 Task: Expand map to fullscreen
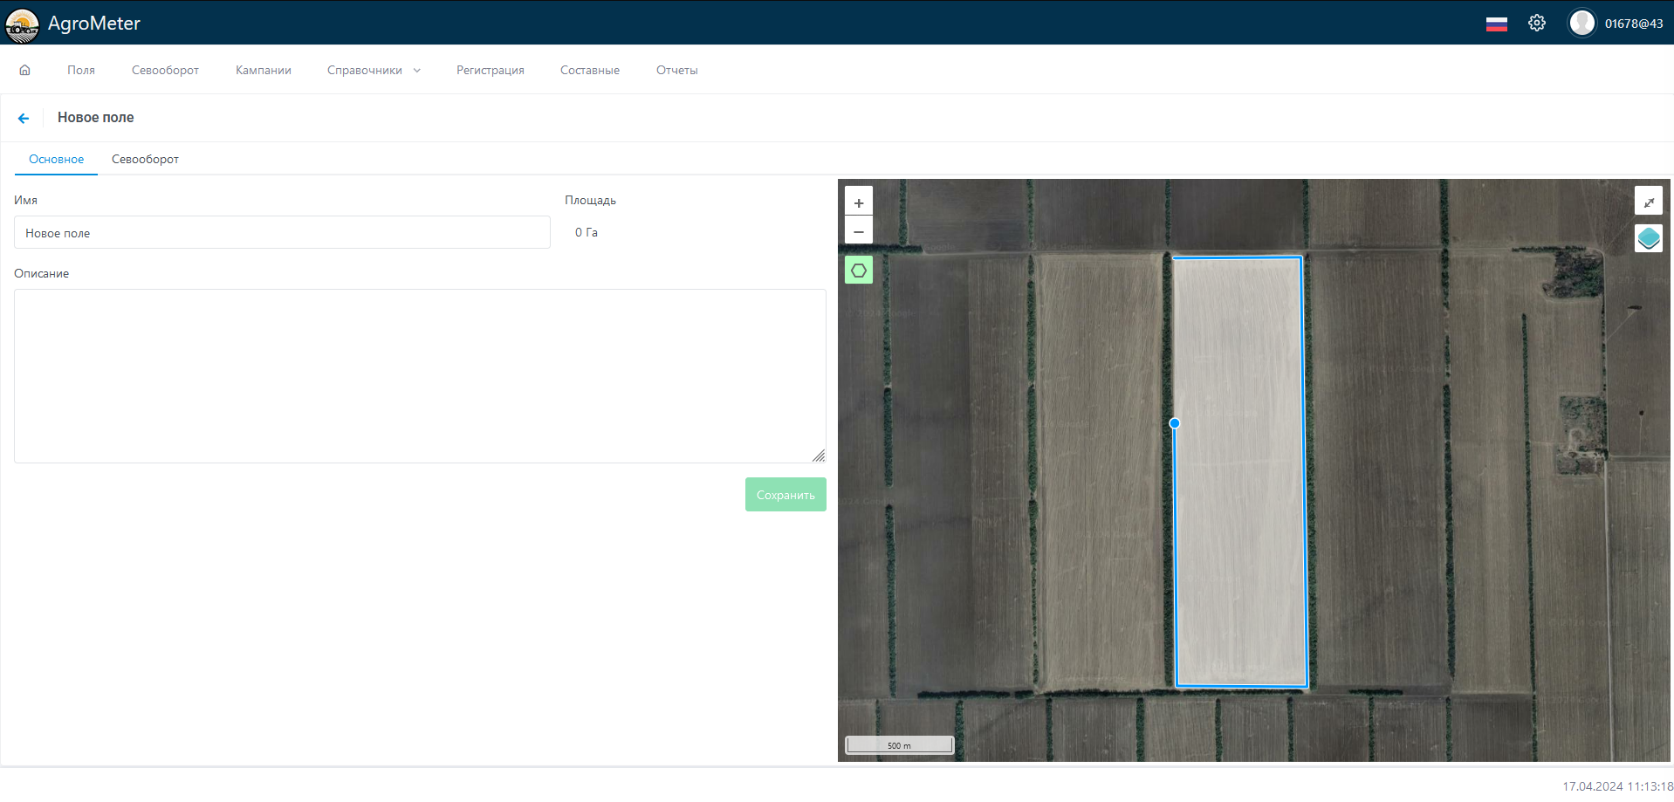[x=1648, y=202]
